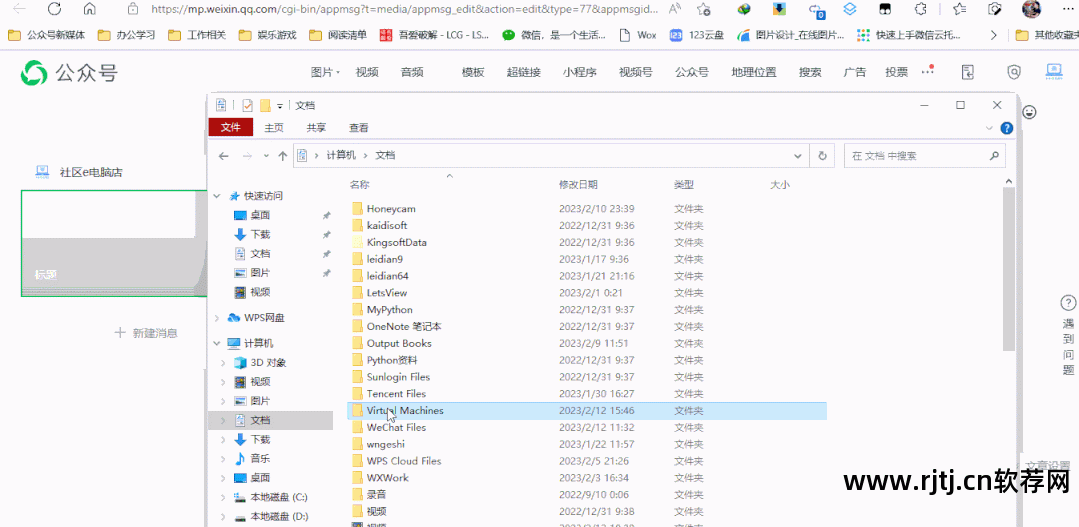Screen dimensions: 1079x527
Task: Collapse the 快速访问 section
Action: click(x=219, y=196)
